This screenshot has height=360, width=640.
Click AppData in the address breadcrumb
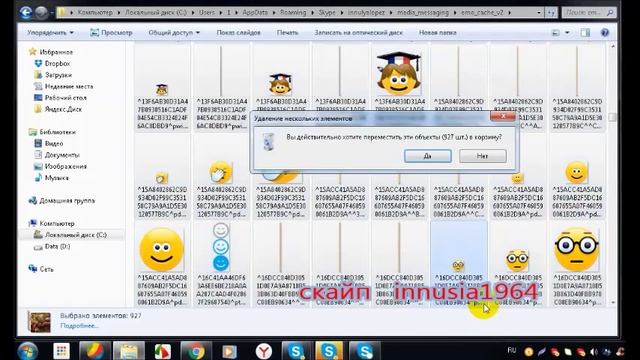(255, 13)
